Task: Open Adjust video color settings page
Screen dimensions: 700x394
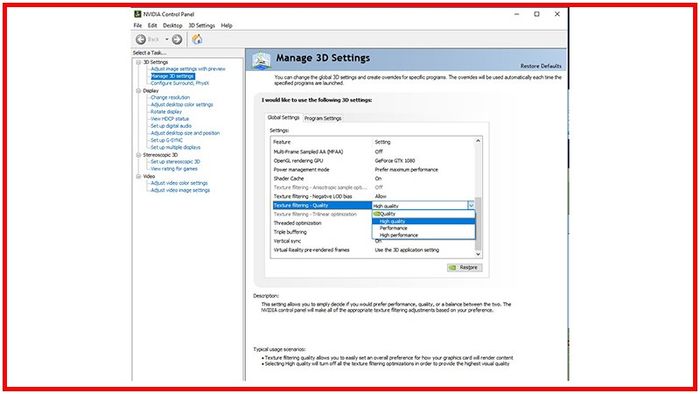Action: coord(179,183)
